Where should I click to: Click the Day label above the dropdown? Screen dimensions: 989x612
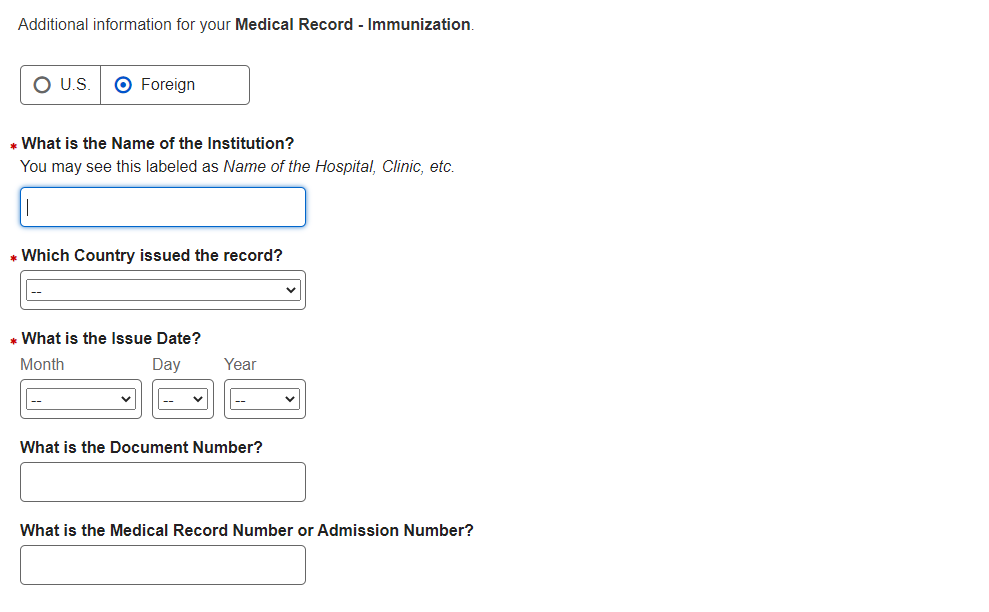point(166,364)
